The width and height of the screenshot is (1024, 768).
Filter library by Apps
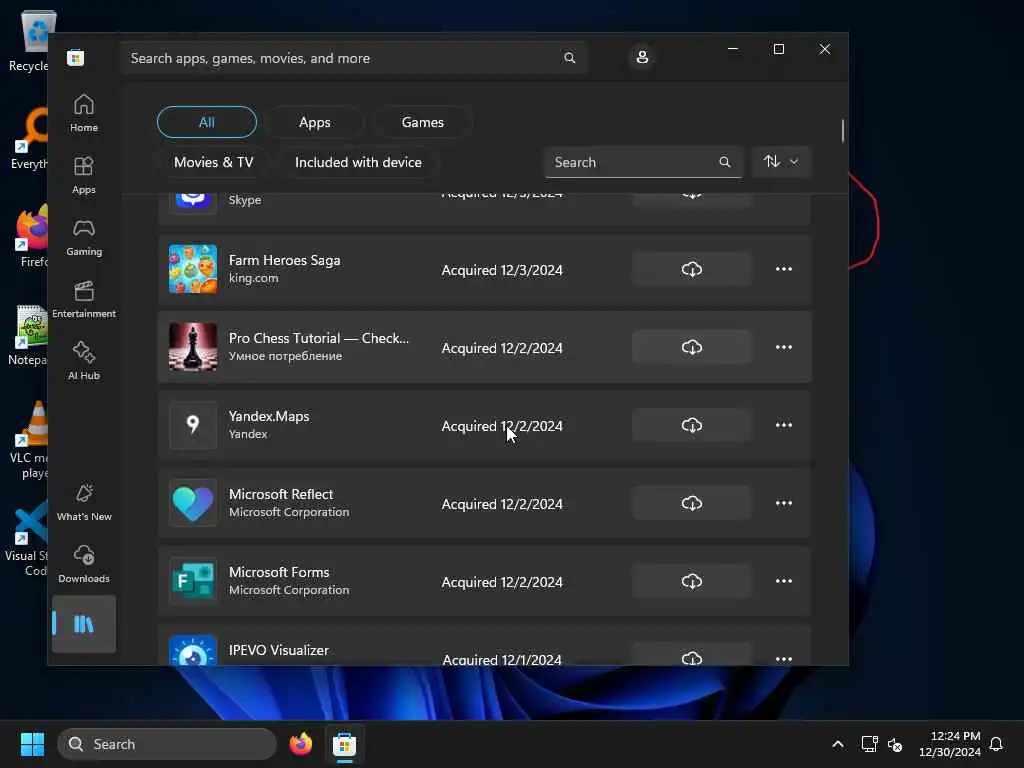point(314,122)
